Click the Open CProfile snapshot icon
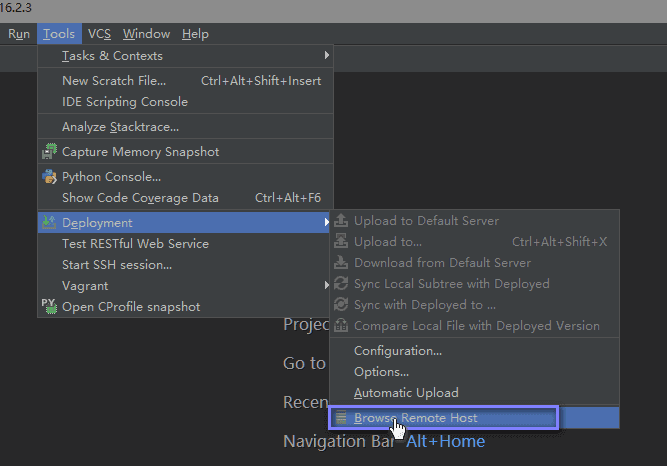 (49, 306)
